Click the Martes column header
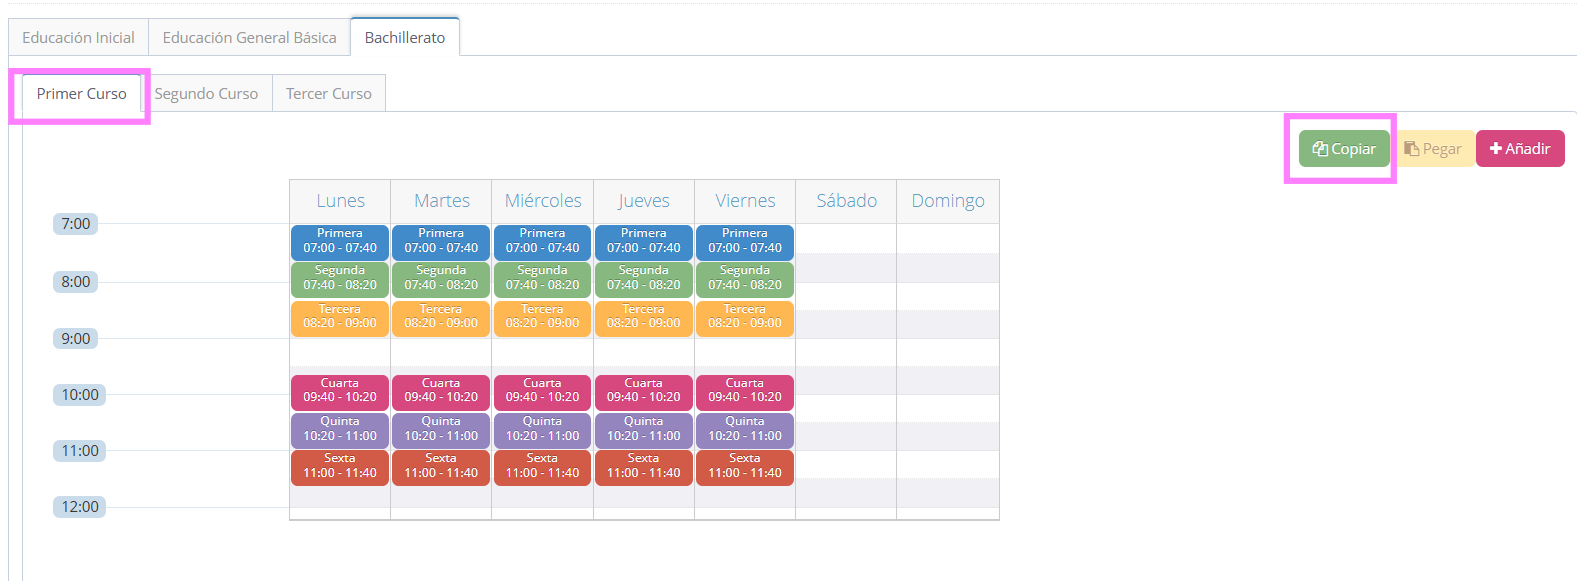 click(x=442, y=201)
